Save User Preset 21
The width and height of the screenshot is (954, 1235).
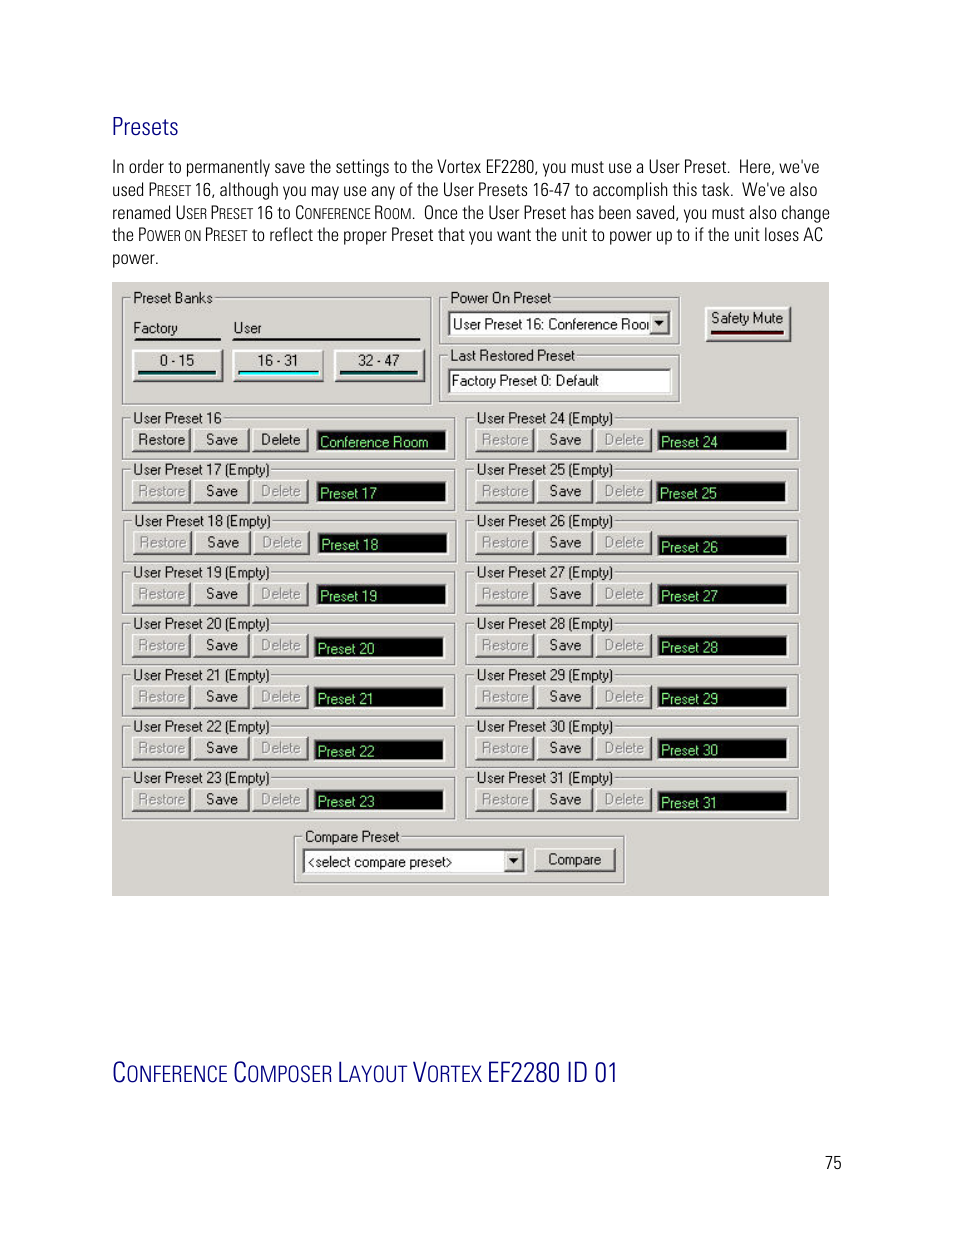tap(222, 697)
